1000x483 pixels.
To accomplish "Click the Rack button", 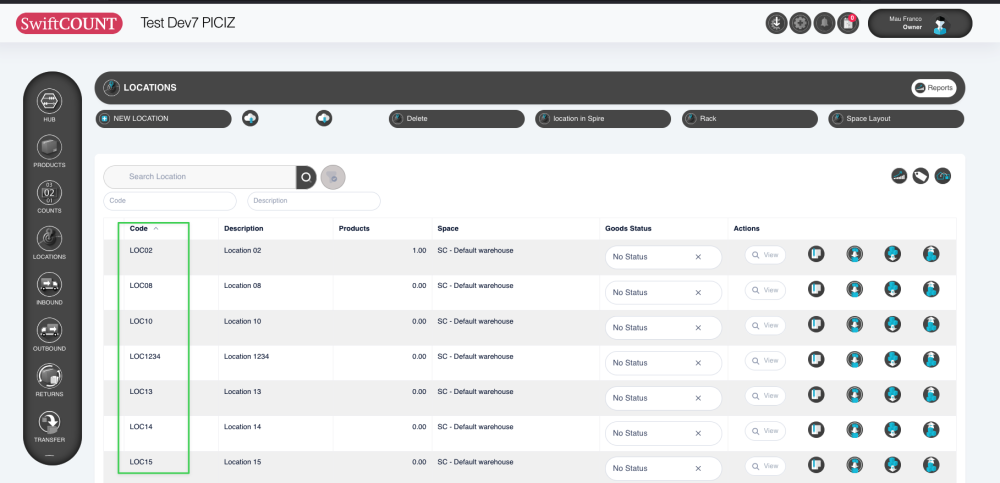I will [x=750, y=119].
